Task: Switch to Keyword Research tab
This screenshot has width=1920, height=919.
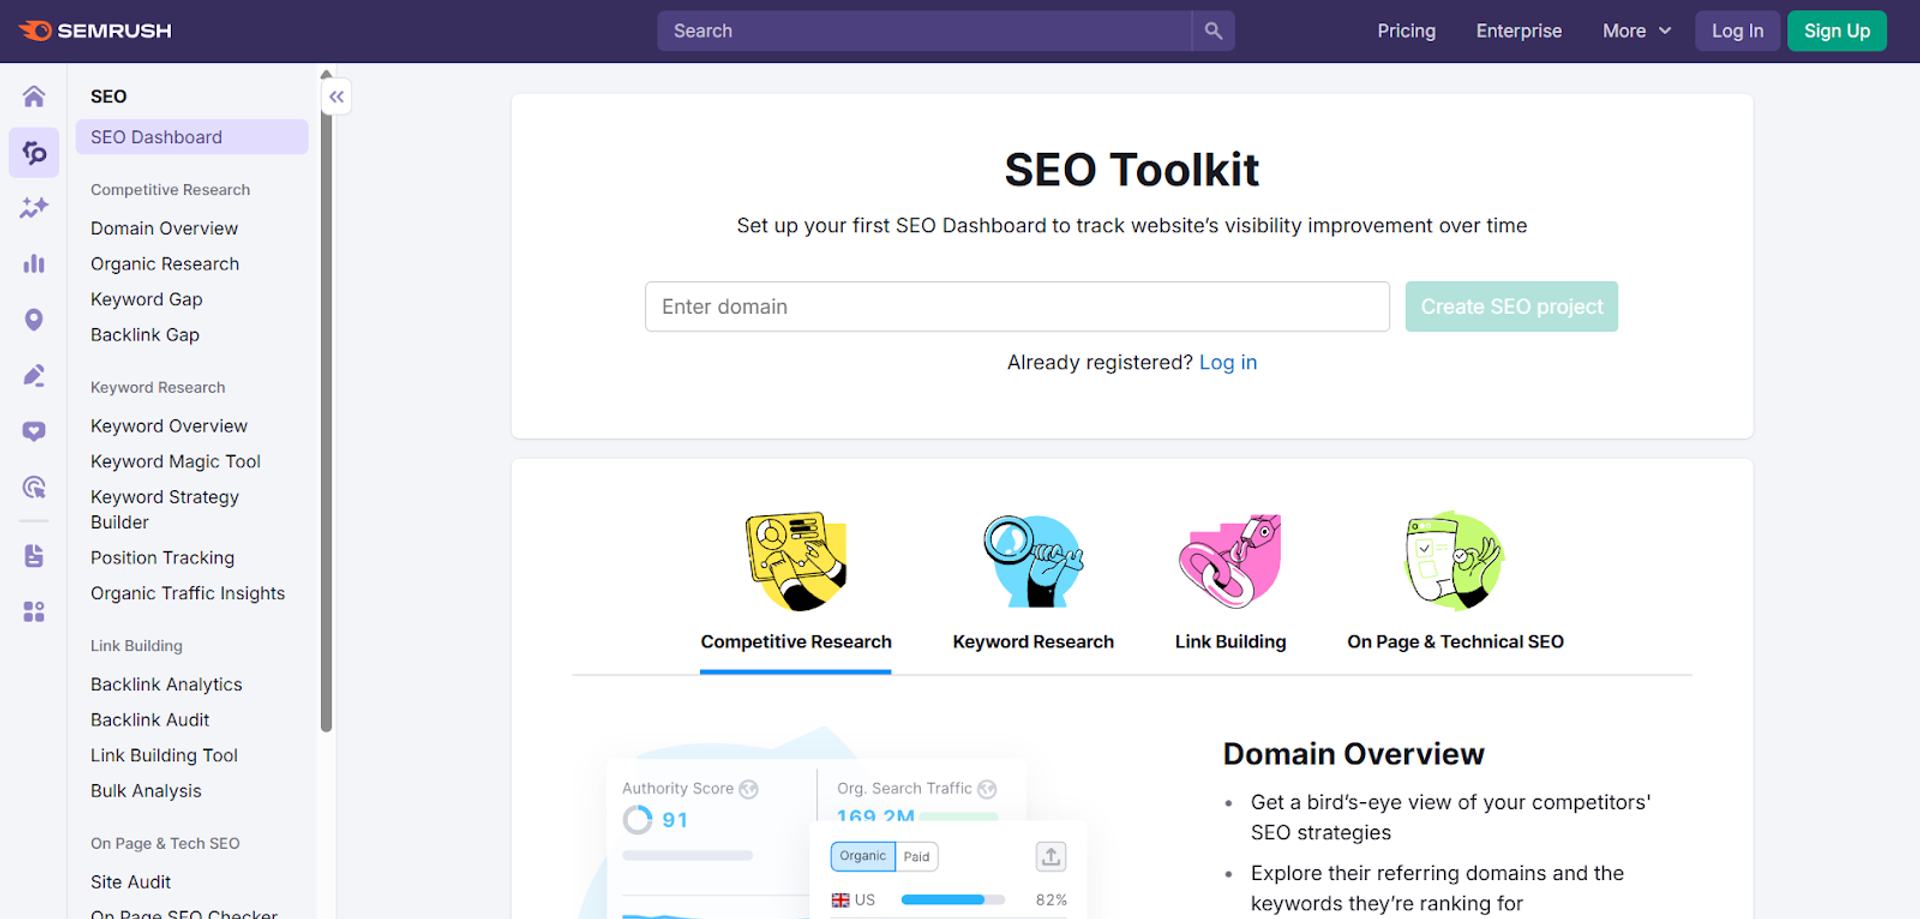Action: point(1033,642)
